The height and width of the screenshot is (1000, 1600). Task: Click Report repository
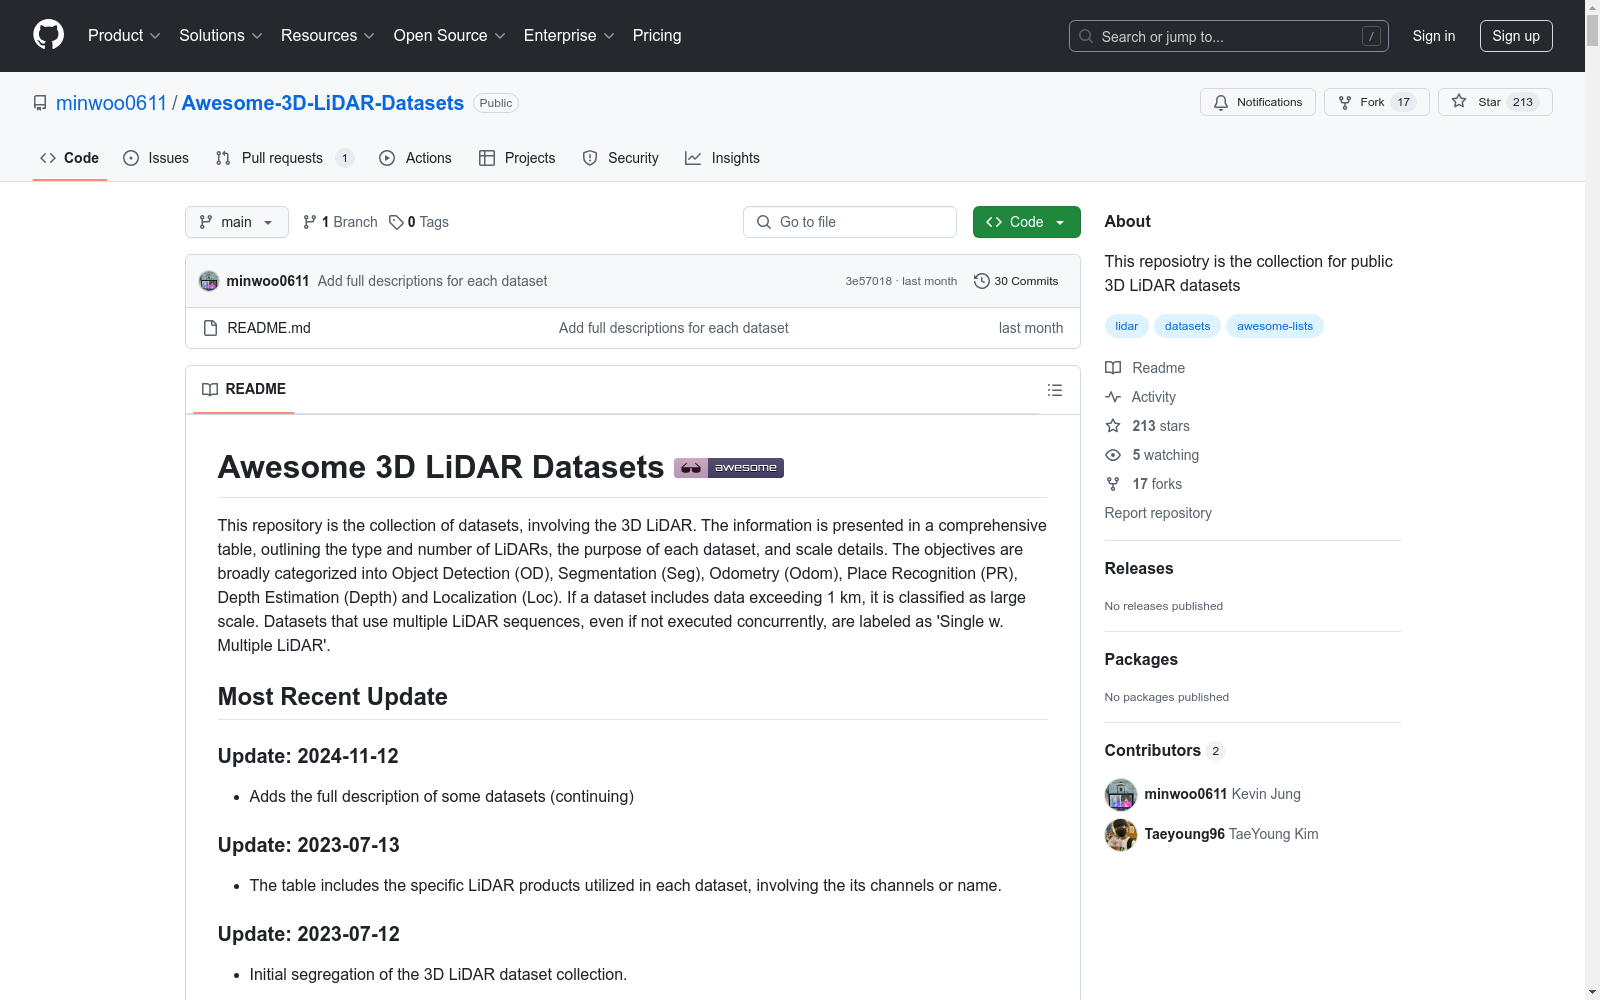coord(1158,513)
